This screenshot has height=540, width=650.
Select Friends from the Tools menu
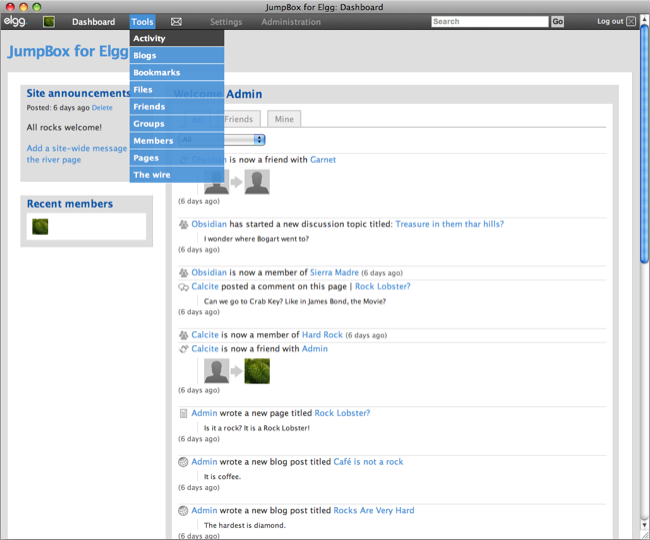[177, 107]
